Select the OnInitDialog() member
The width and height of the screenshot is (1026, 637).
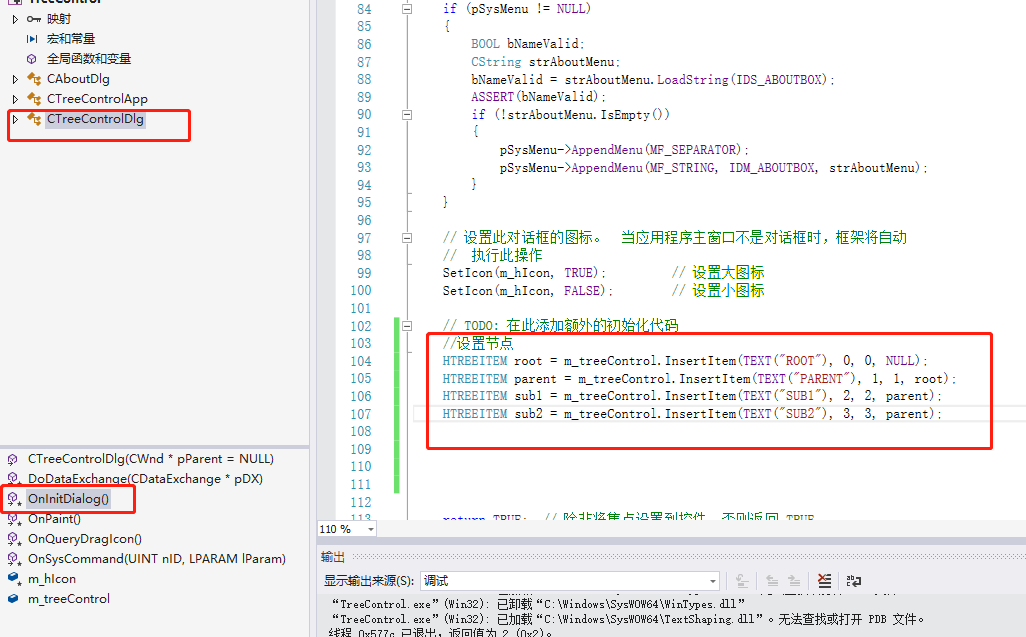point(68,499)
